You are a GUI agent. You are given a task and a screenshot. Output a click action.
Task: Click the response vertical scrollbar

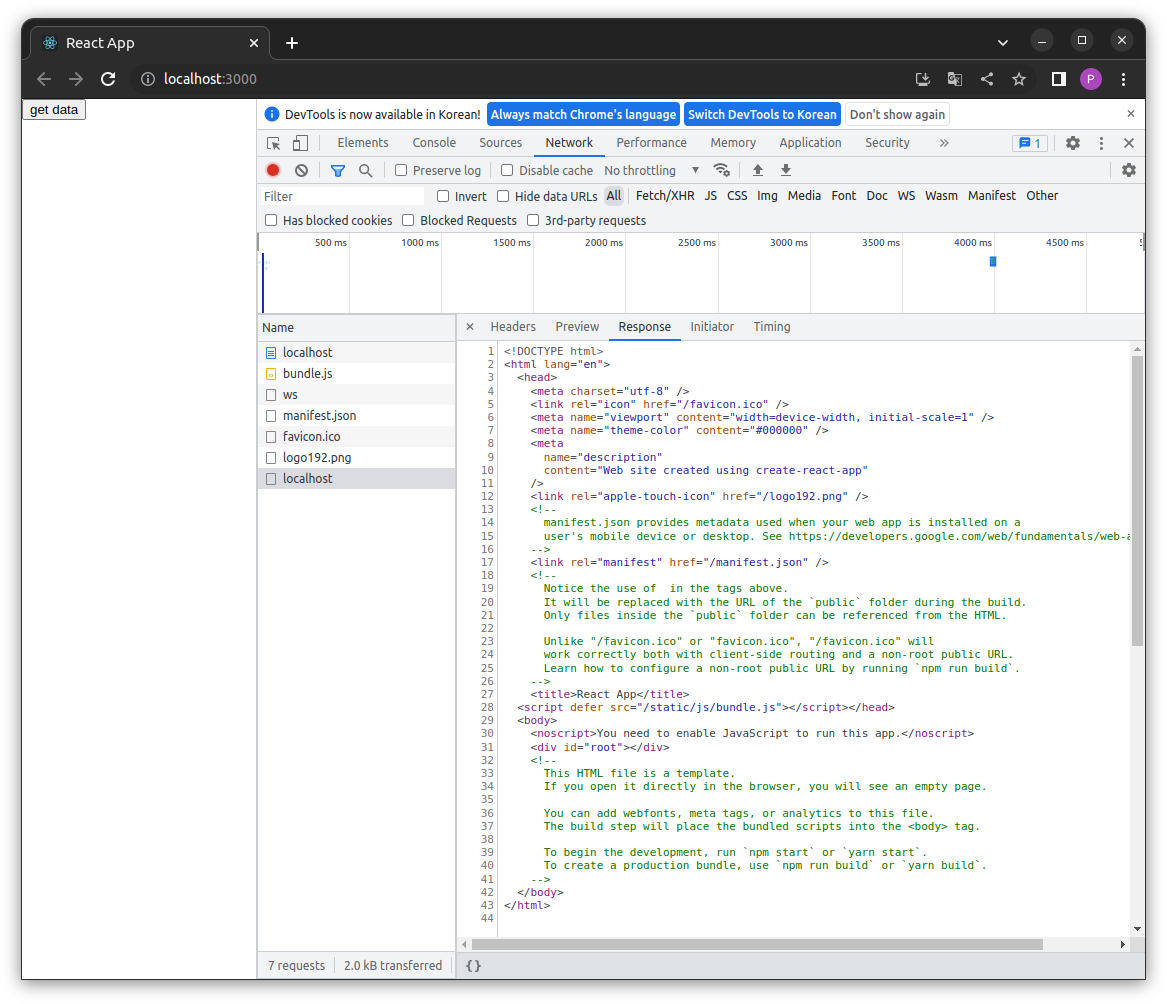pos(1137,500)
